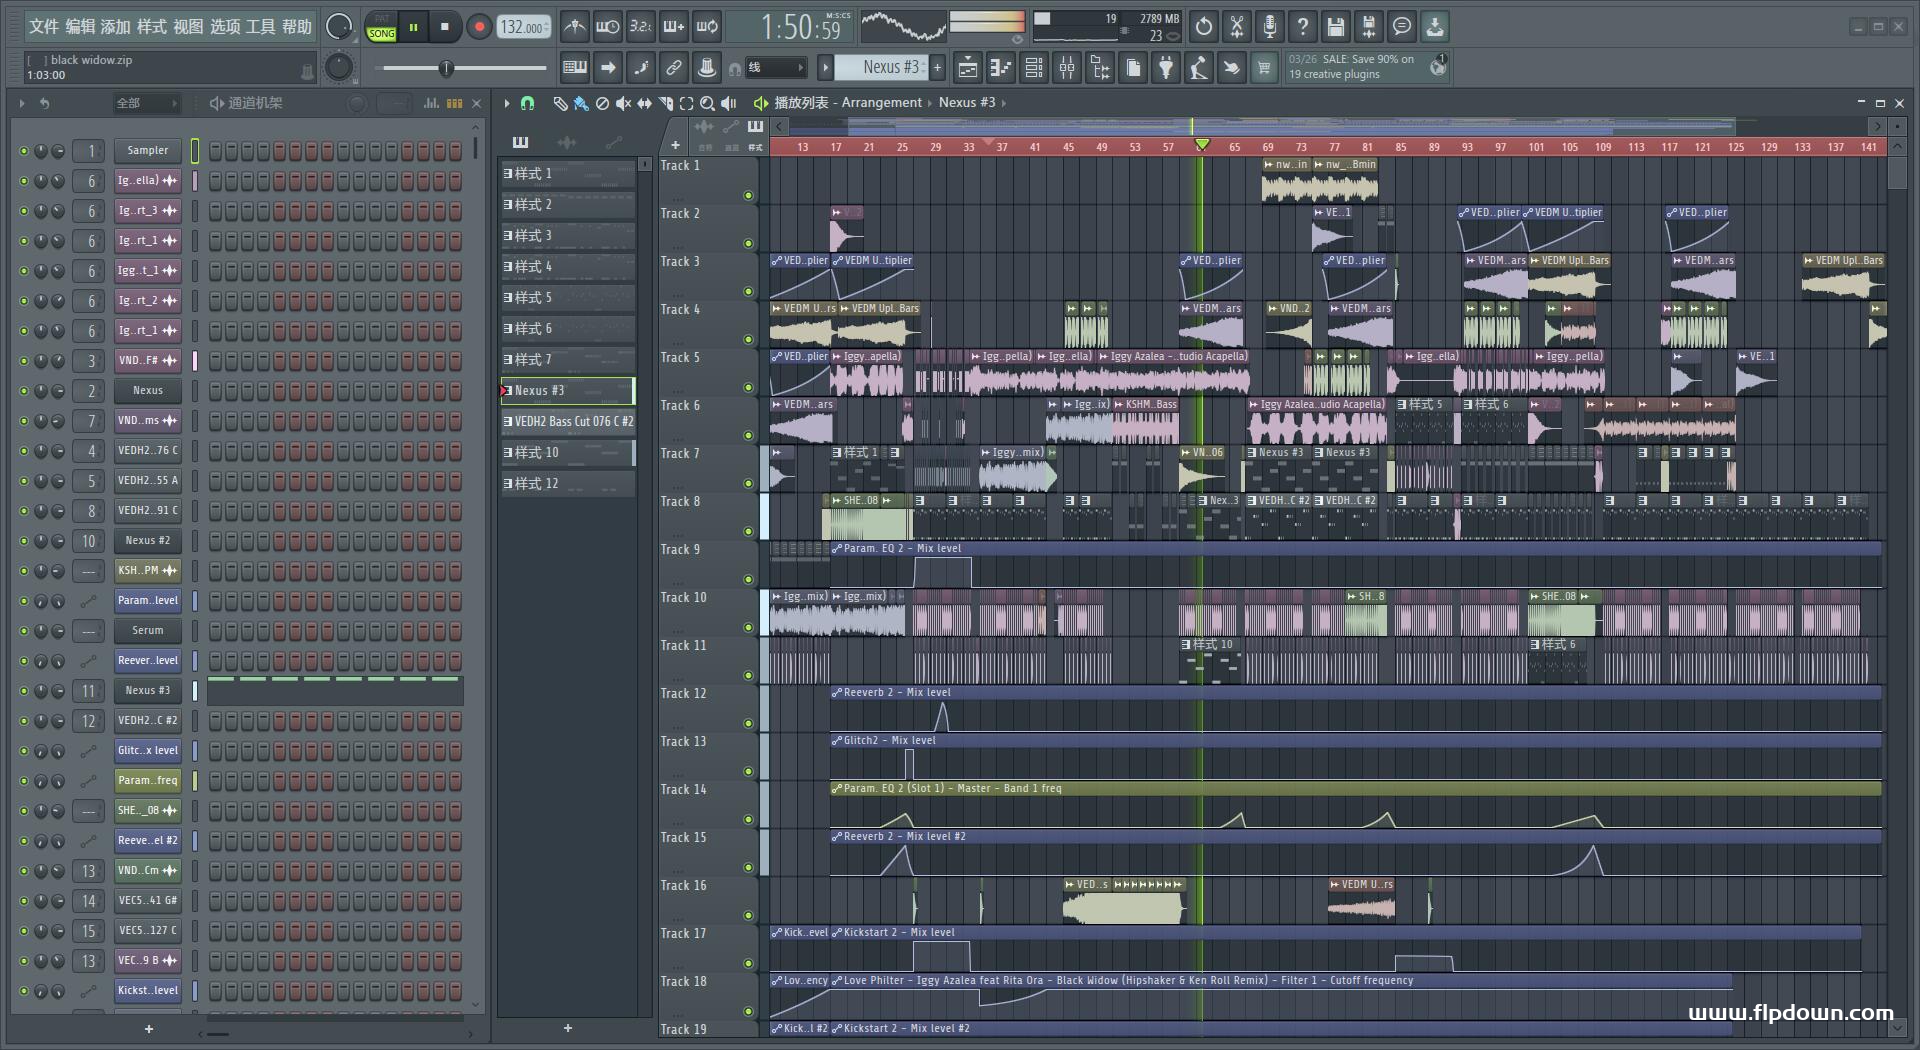Mute the Nexus channel LED

coord(23,391)
